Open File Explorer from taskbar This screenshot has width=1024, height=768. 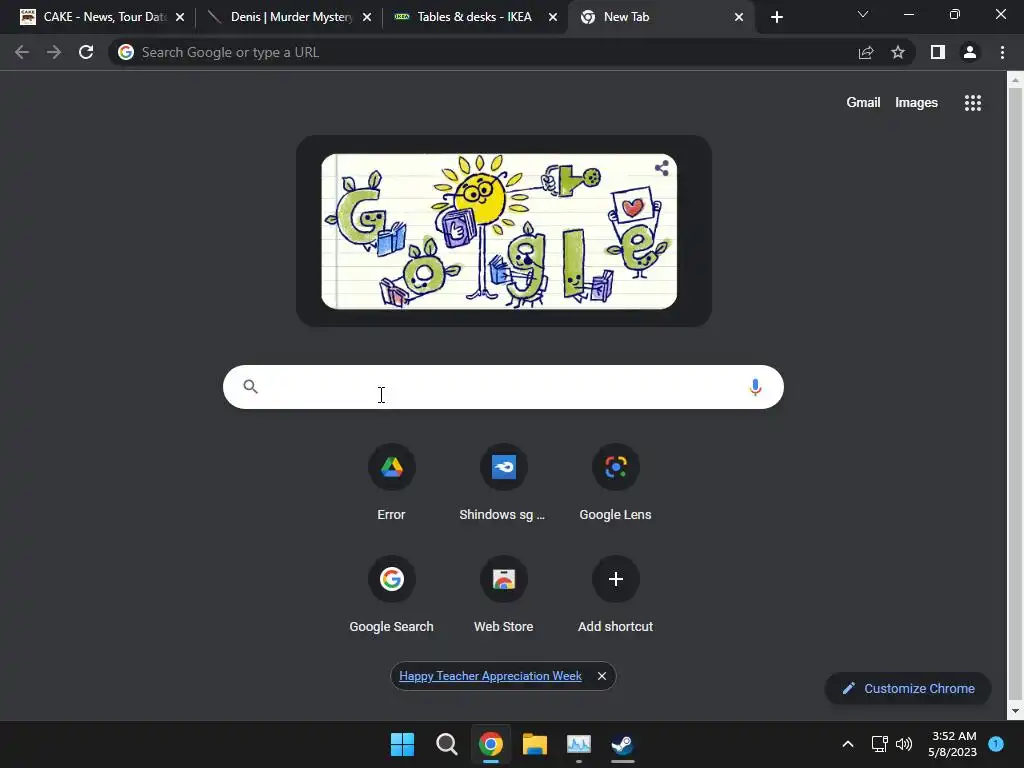tap(535, 744)
